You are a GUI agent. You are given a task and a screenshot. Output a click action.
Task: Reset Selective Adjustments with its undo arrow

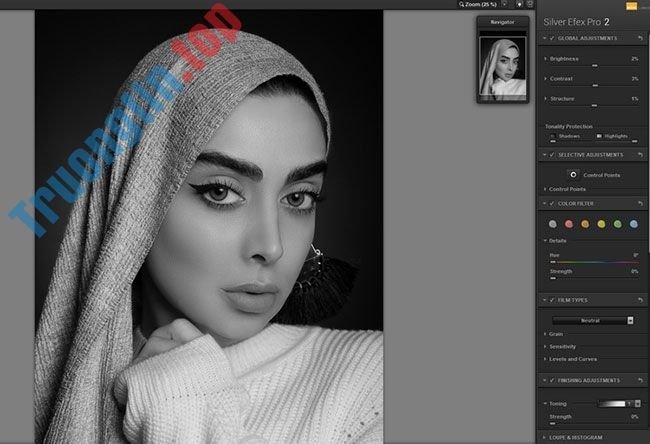point(640,155)
